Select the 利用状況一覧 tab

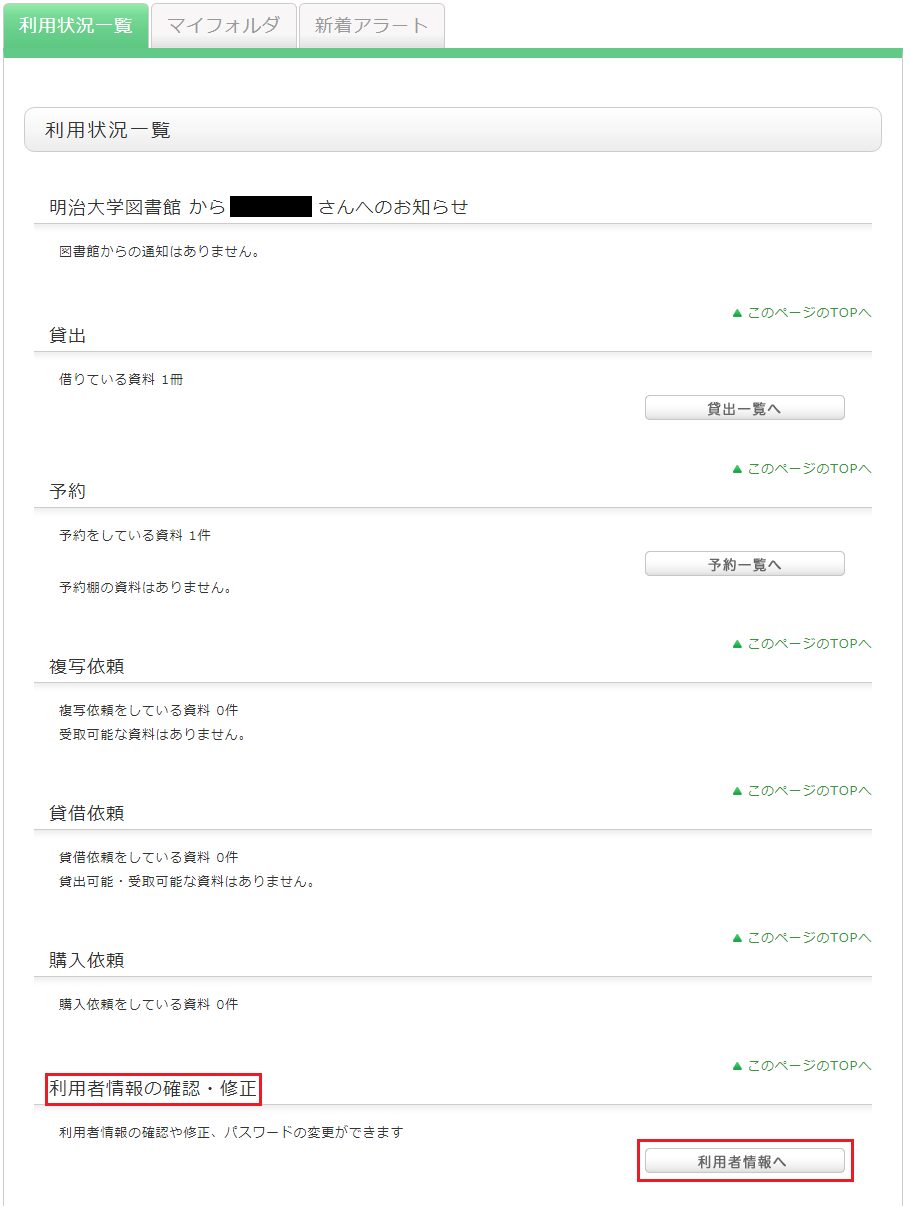click(76, 25)
